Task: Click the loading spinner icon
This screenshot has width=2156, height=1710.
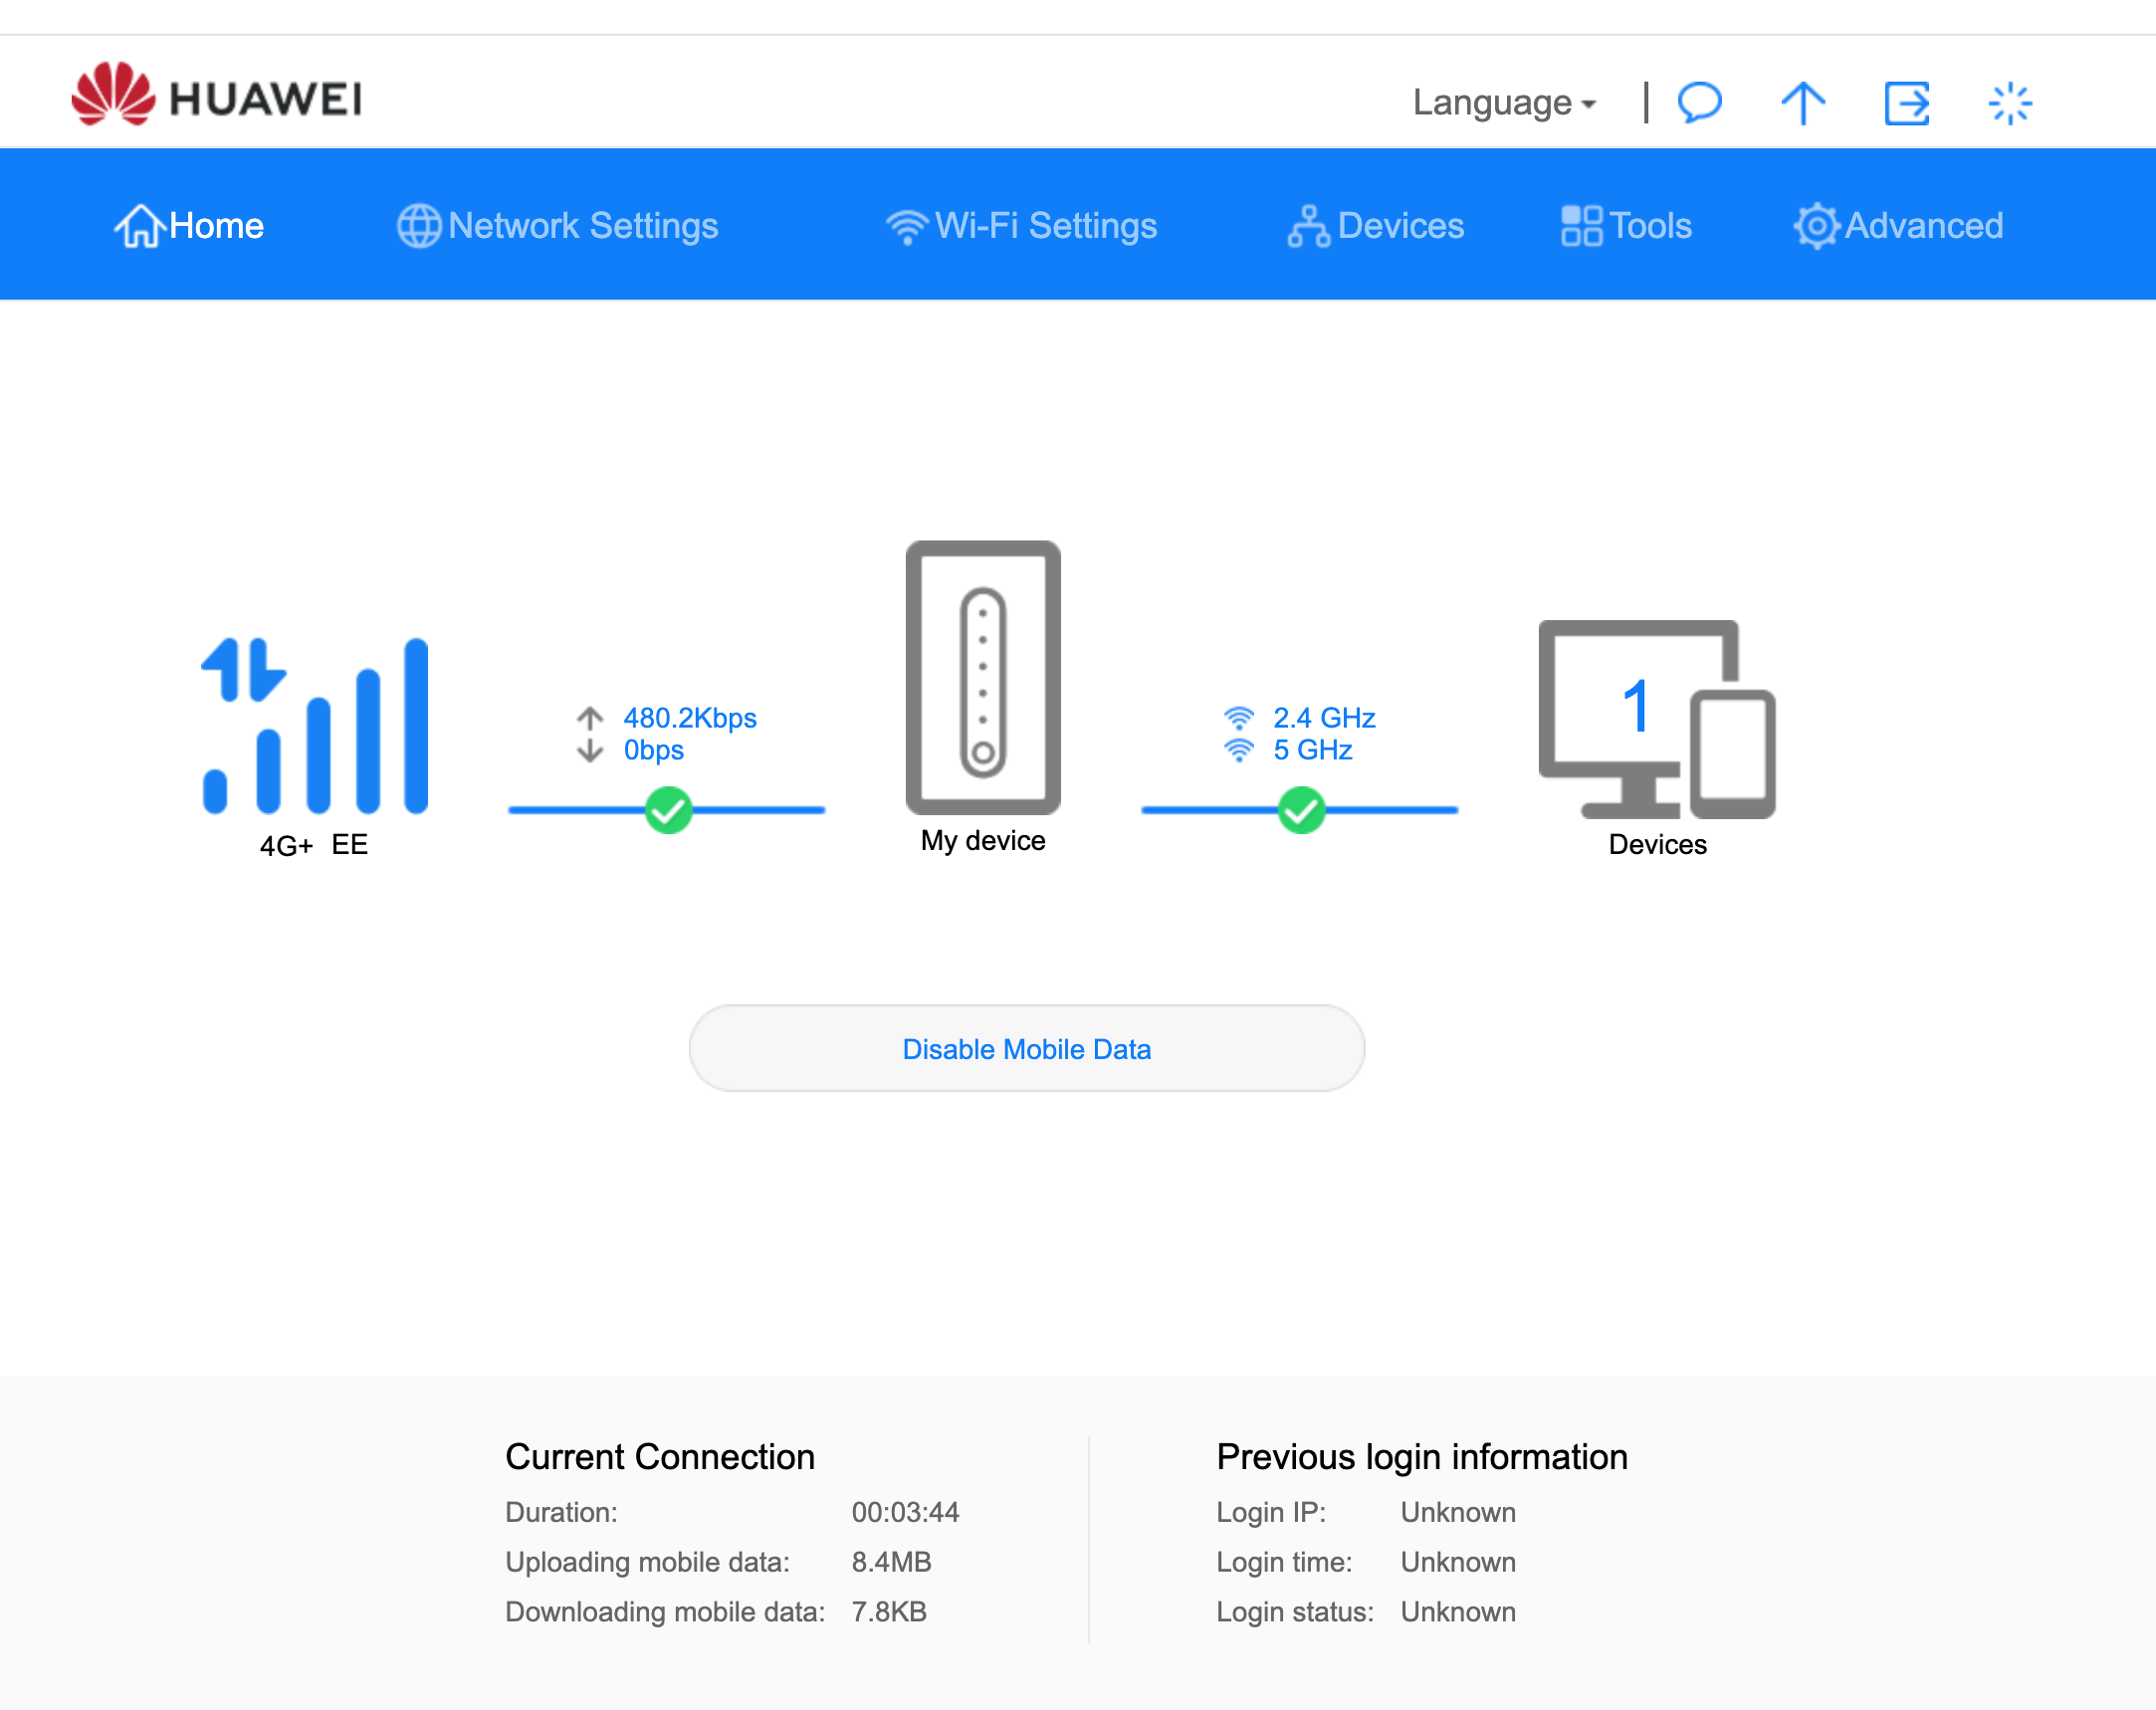Action: (2010, 103)
